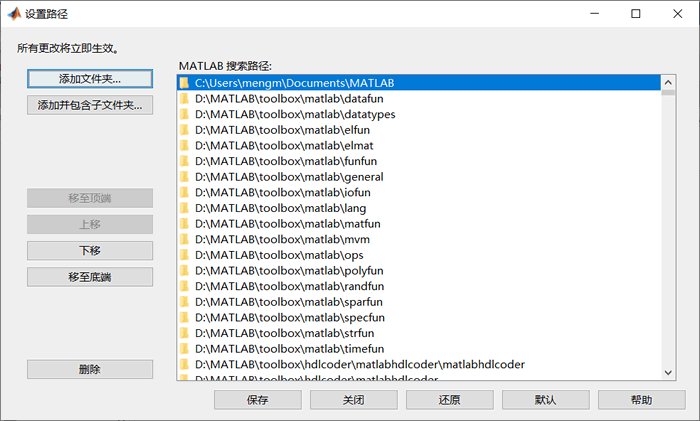Click the 移至底端 button

pyautogui.click(x=90, y=277)
